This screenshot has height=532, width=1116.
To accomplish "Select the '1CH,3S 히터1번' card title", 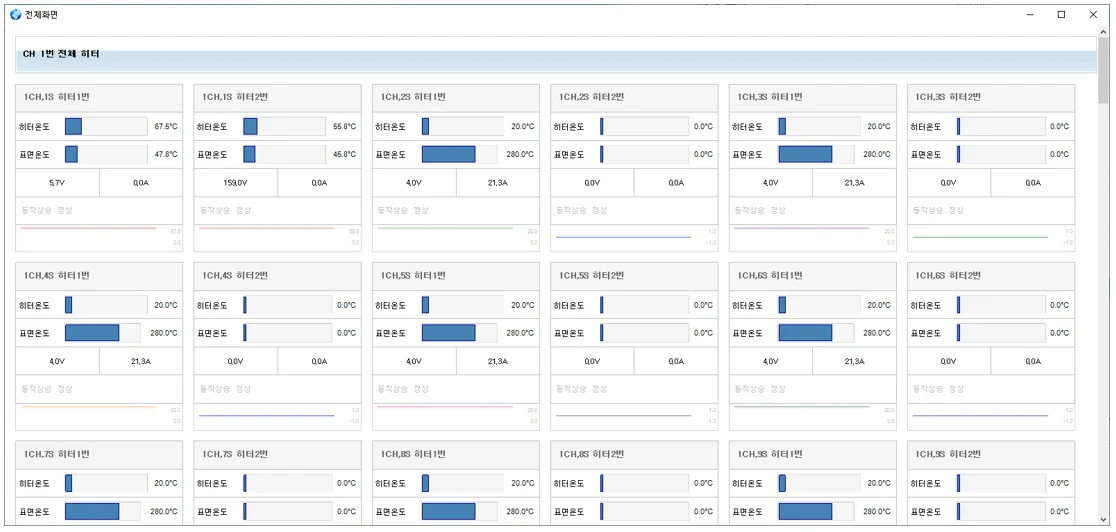I will (770, 97).
